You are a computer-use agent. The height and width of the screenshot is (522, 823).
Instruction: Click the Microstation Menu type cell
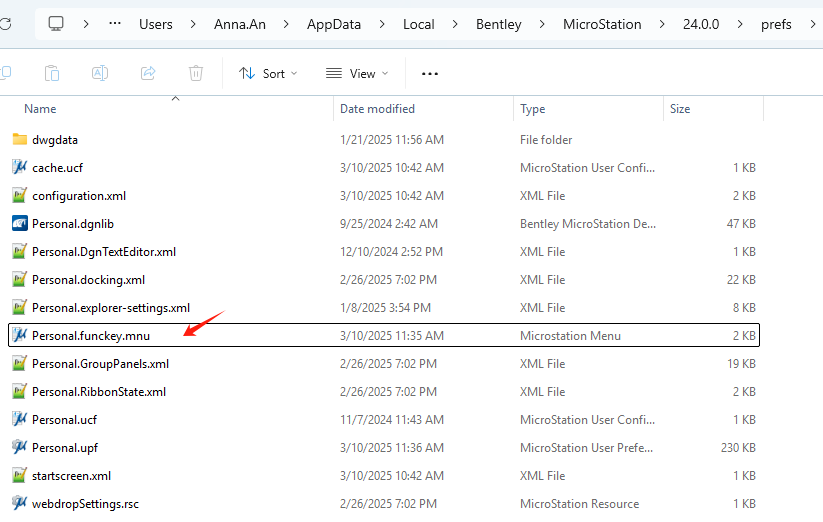click(x=571, y=336)
